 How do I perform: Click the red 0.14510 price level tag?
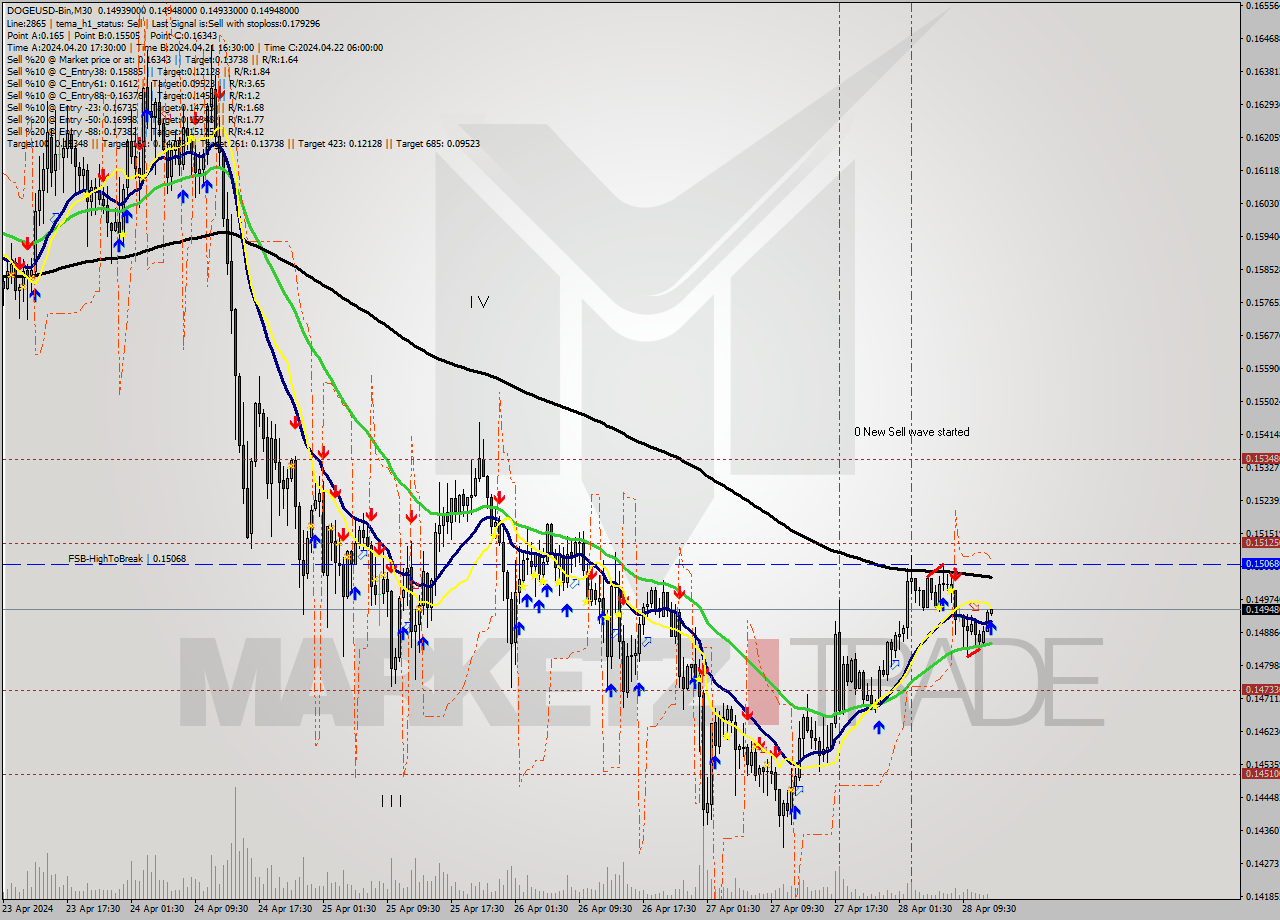point(1259,773)
